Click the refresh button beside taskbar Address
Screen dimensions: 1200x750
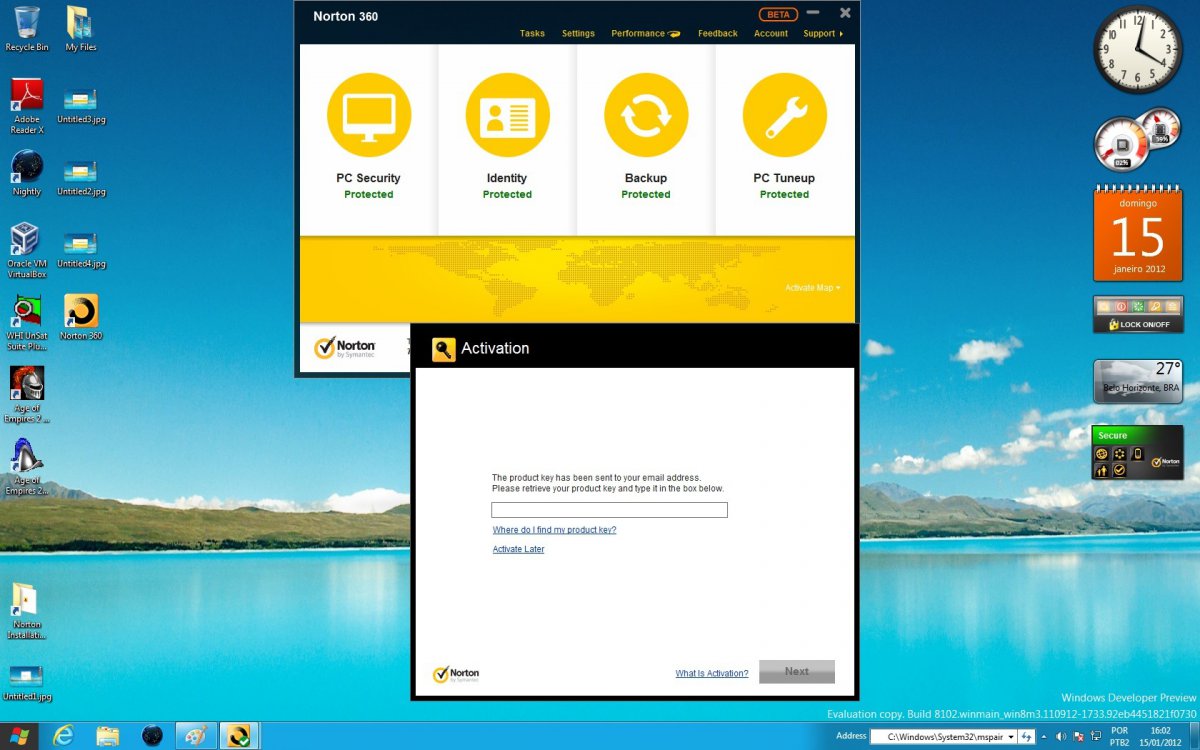coord(1026,737)
